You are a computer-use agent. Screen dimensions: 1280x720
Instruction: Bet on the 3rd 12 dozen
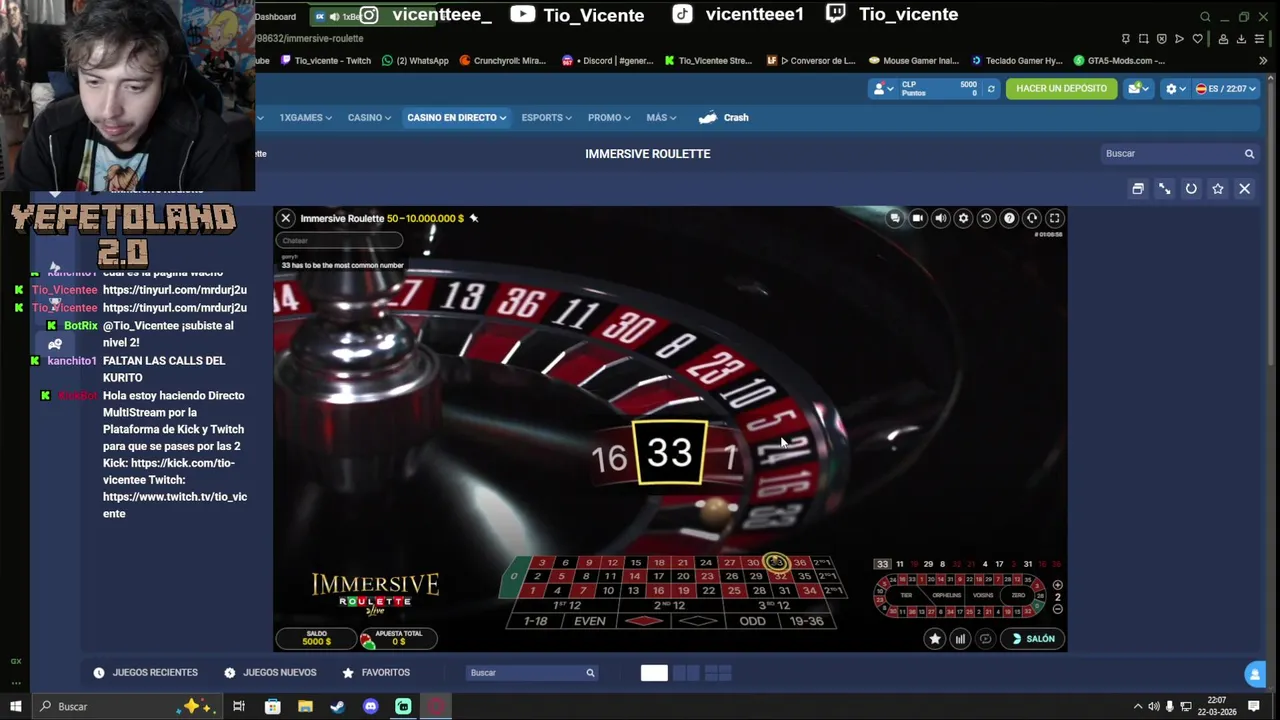[x=773, y=606]
